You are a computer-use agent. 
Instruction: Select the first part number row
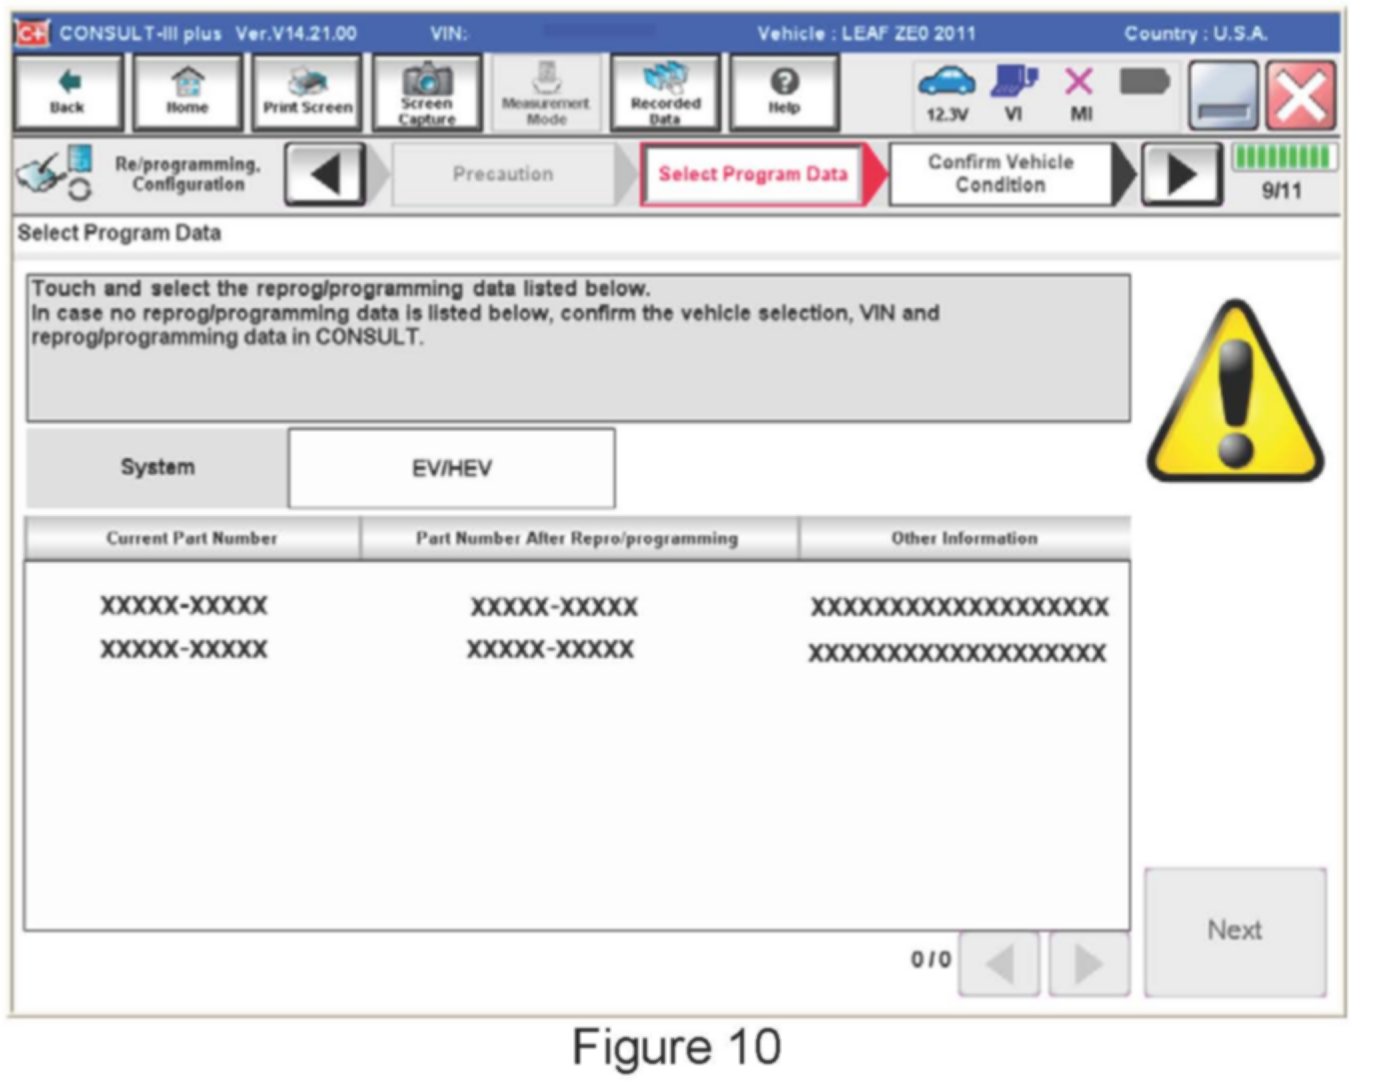576,606
